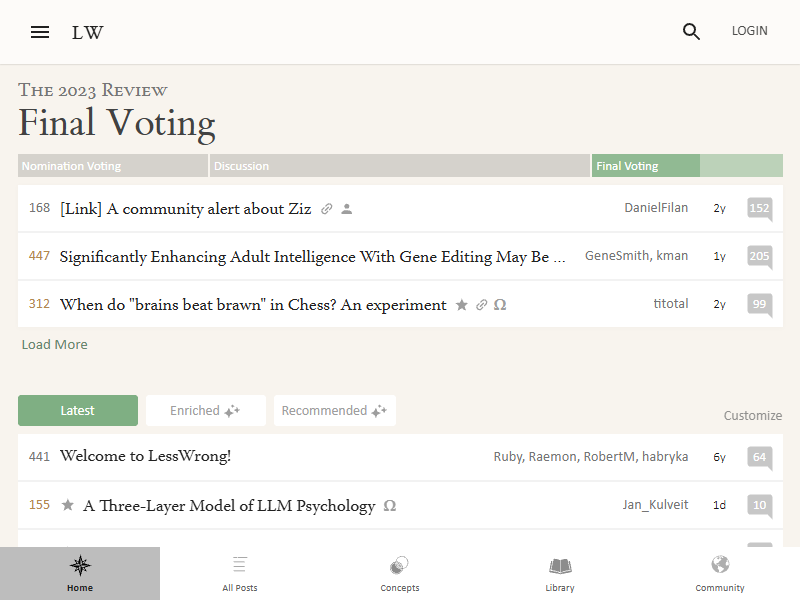Click the Nomination Voting phase segment
Viewport: 800px width, 600px height.
(x=113, y=166)
